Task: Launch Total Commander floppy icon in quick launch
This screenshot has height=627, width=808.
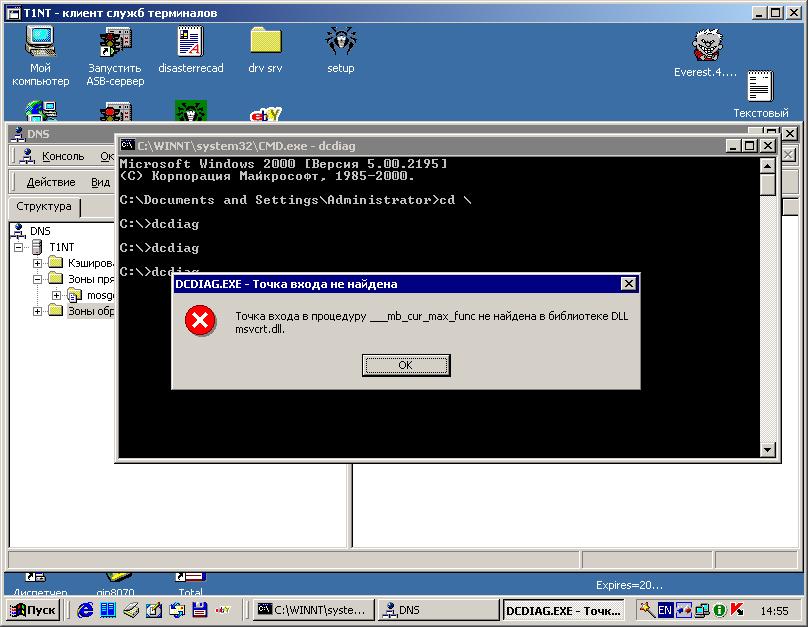Action: (x=199, y=611)
